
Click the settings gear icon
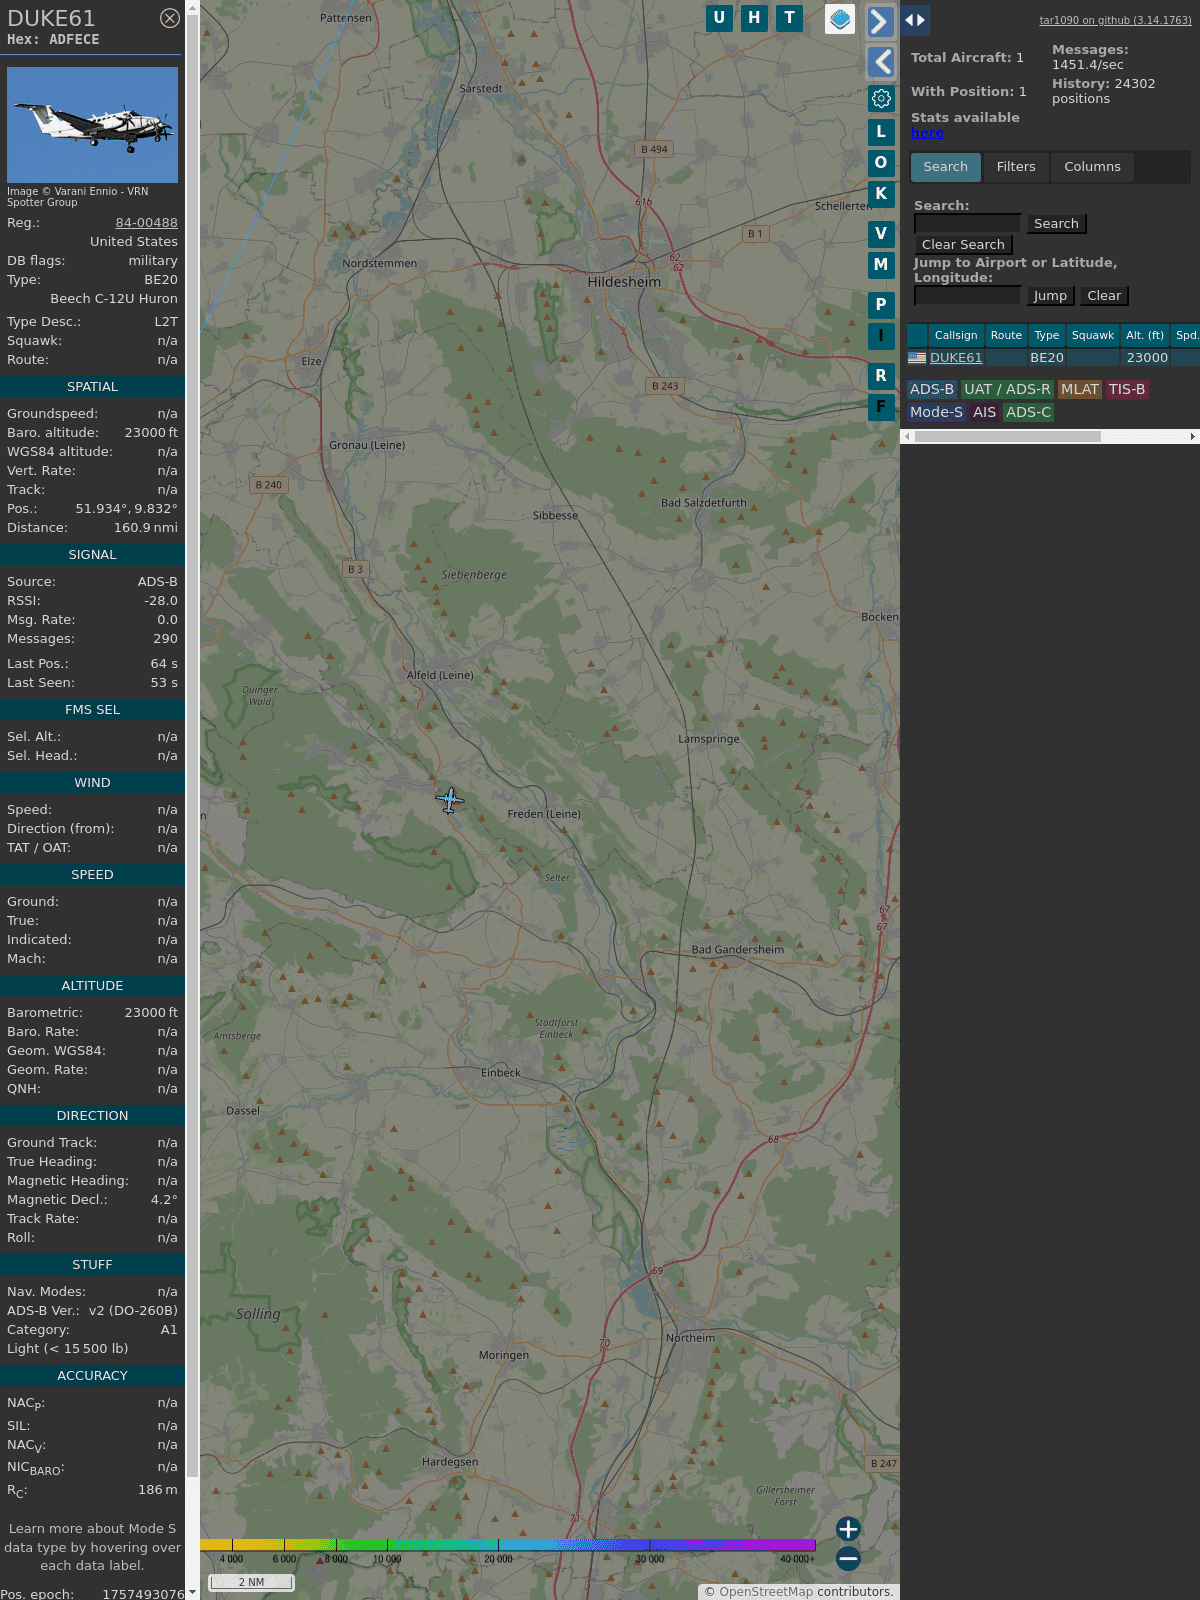click(881, 98)
